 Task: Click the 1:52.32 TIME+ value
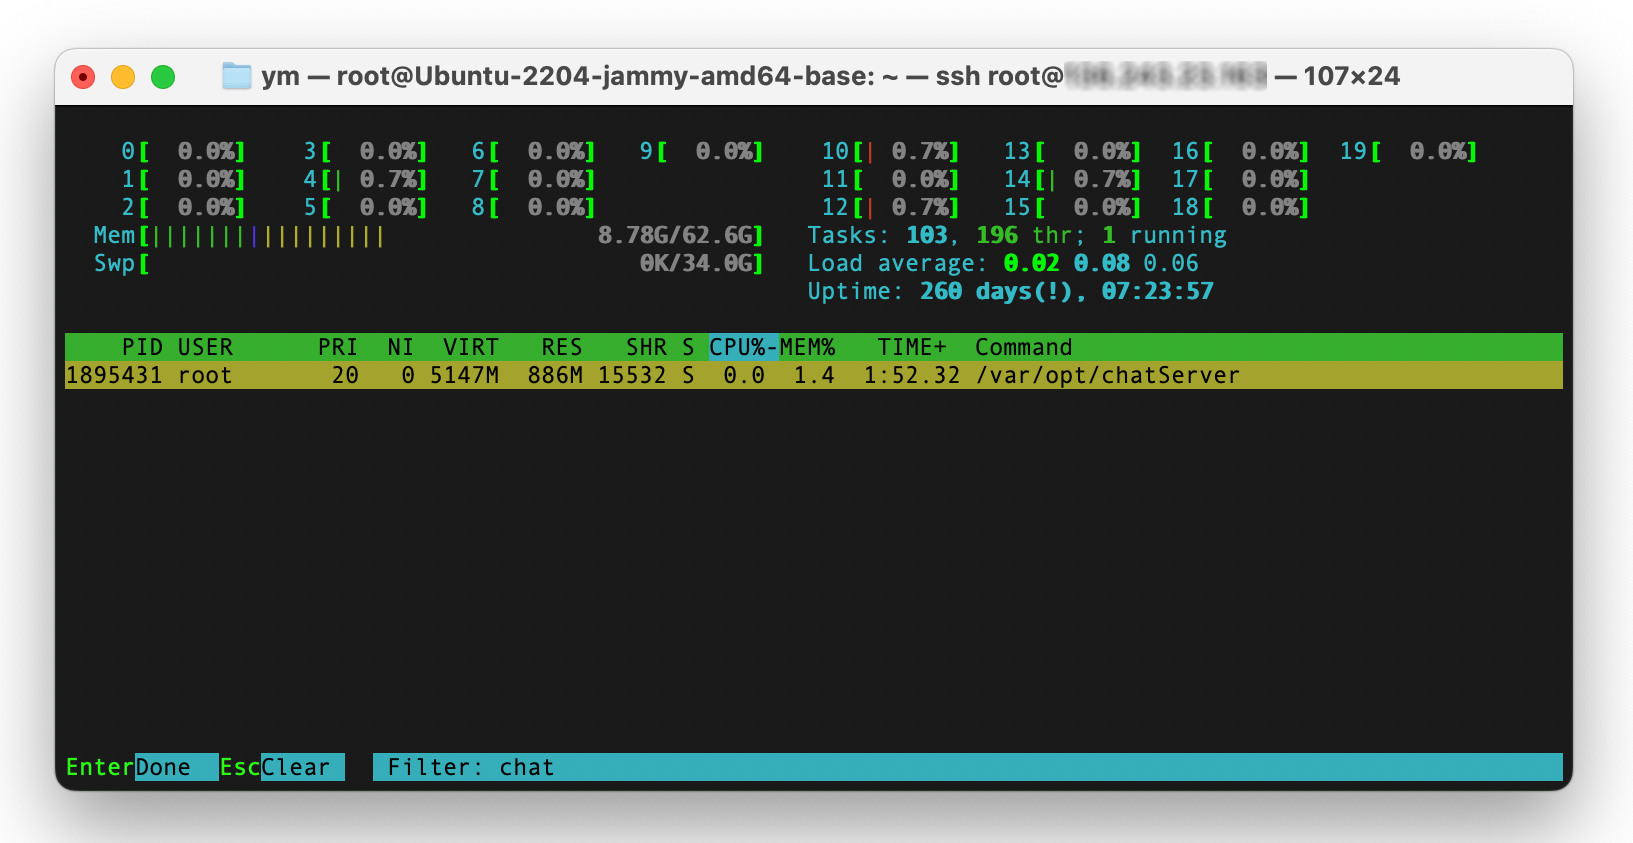coord(912,375)
